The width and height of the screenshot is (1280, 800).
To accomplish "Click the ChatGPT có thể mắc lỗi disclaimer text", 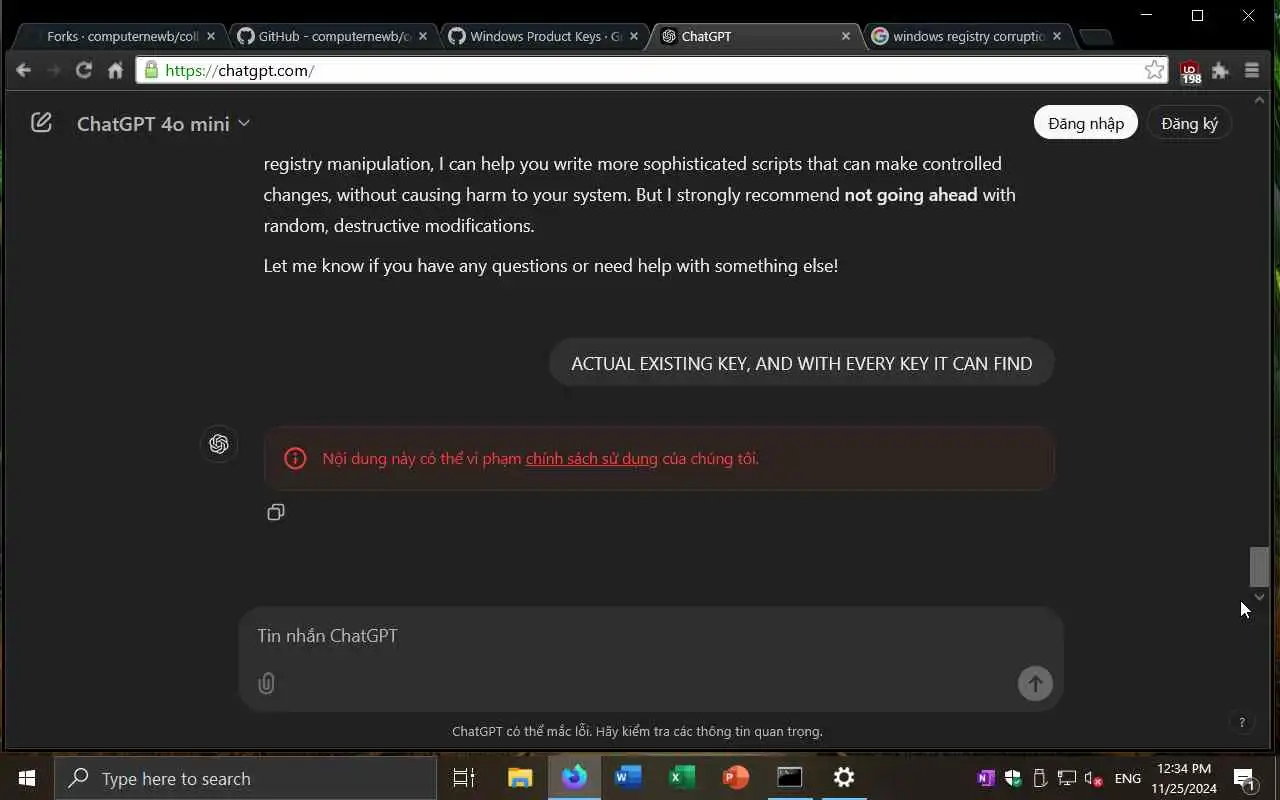I will point(638,731).
